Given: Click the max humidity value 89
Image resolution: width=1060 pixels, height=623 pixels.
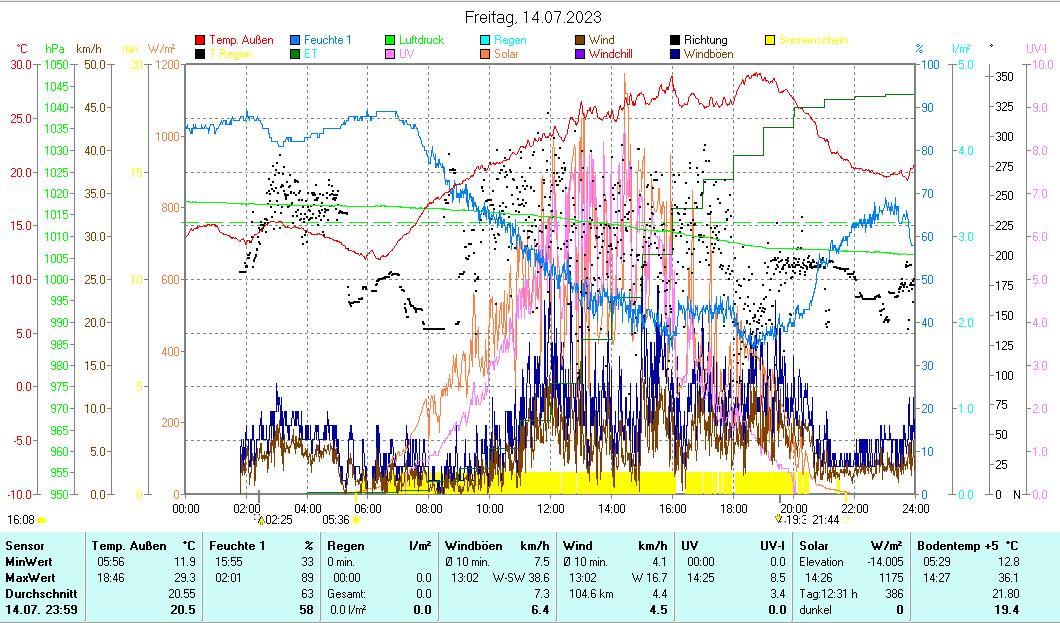Looking at the screenshot, I should [307, 578].
